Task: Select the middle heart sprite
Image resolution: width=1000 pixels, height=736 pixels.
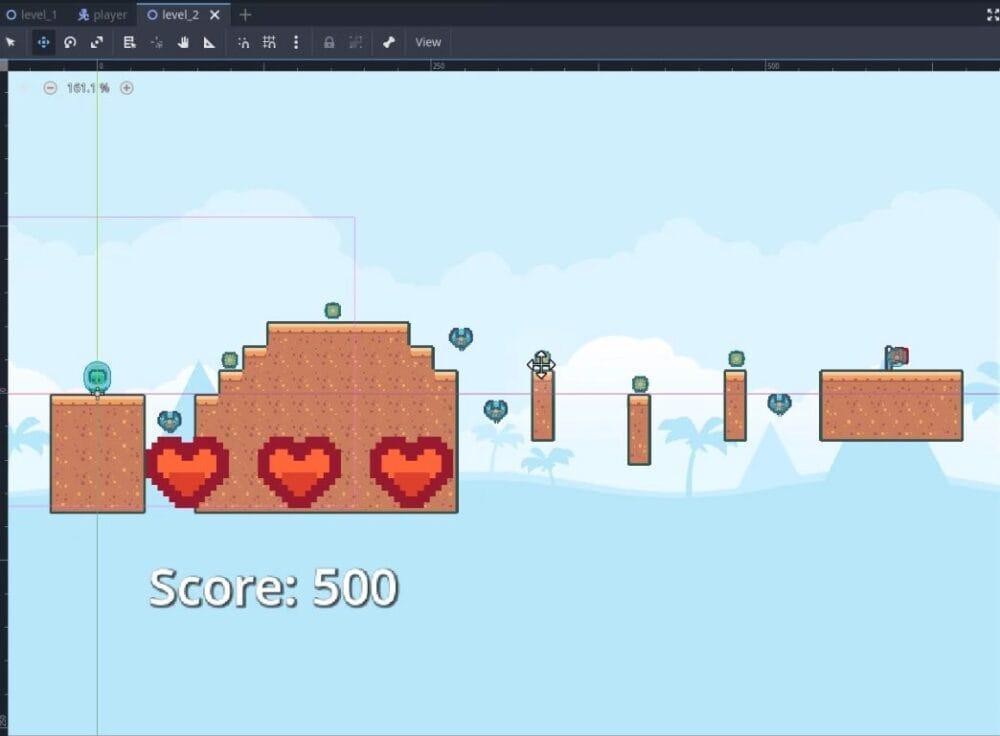Action: [x=299, y=472]
